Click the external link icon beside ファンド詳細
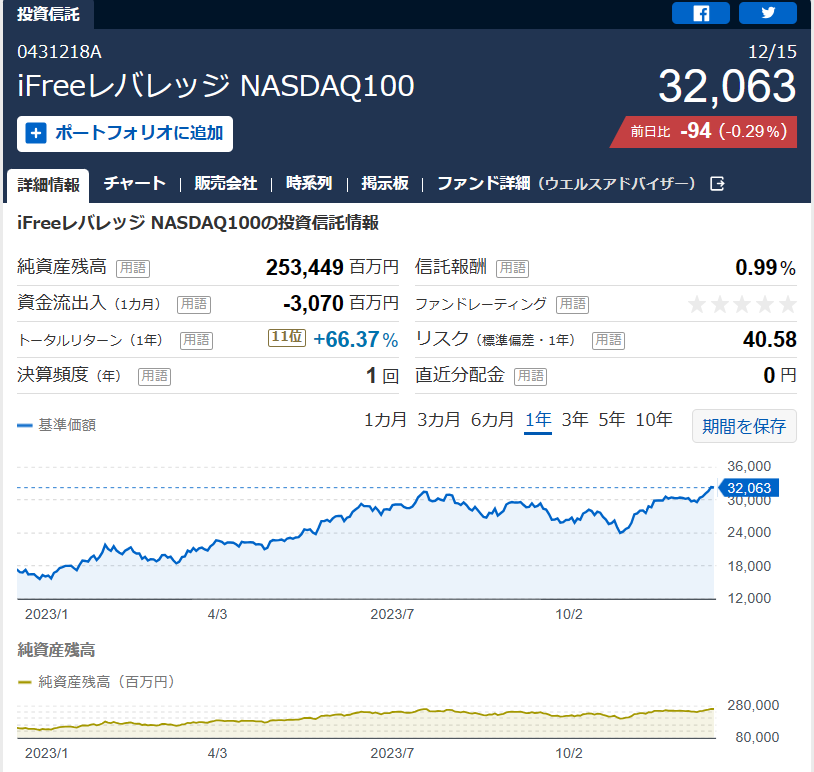 717,183
